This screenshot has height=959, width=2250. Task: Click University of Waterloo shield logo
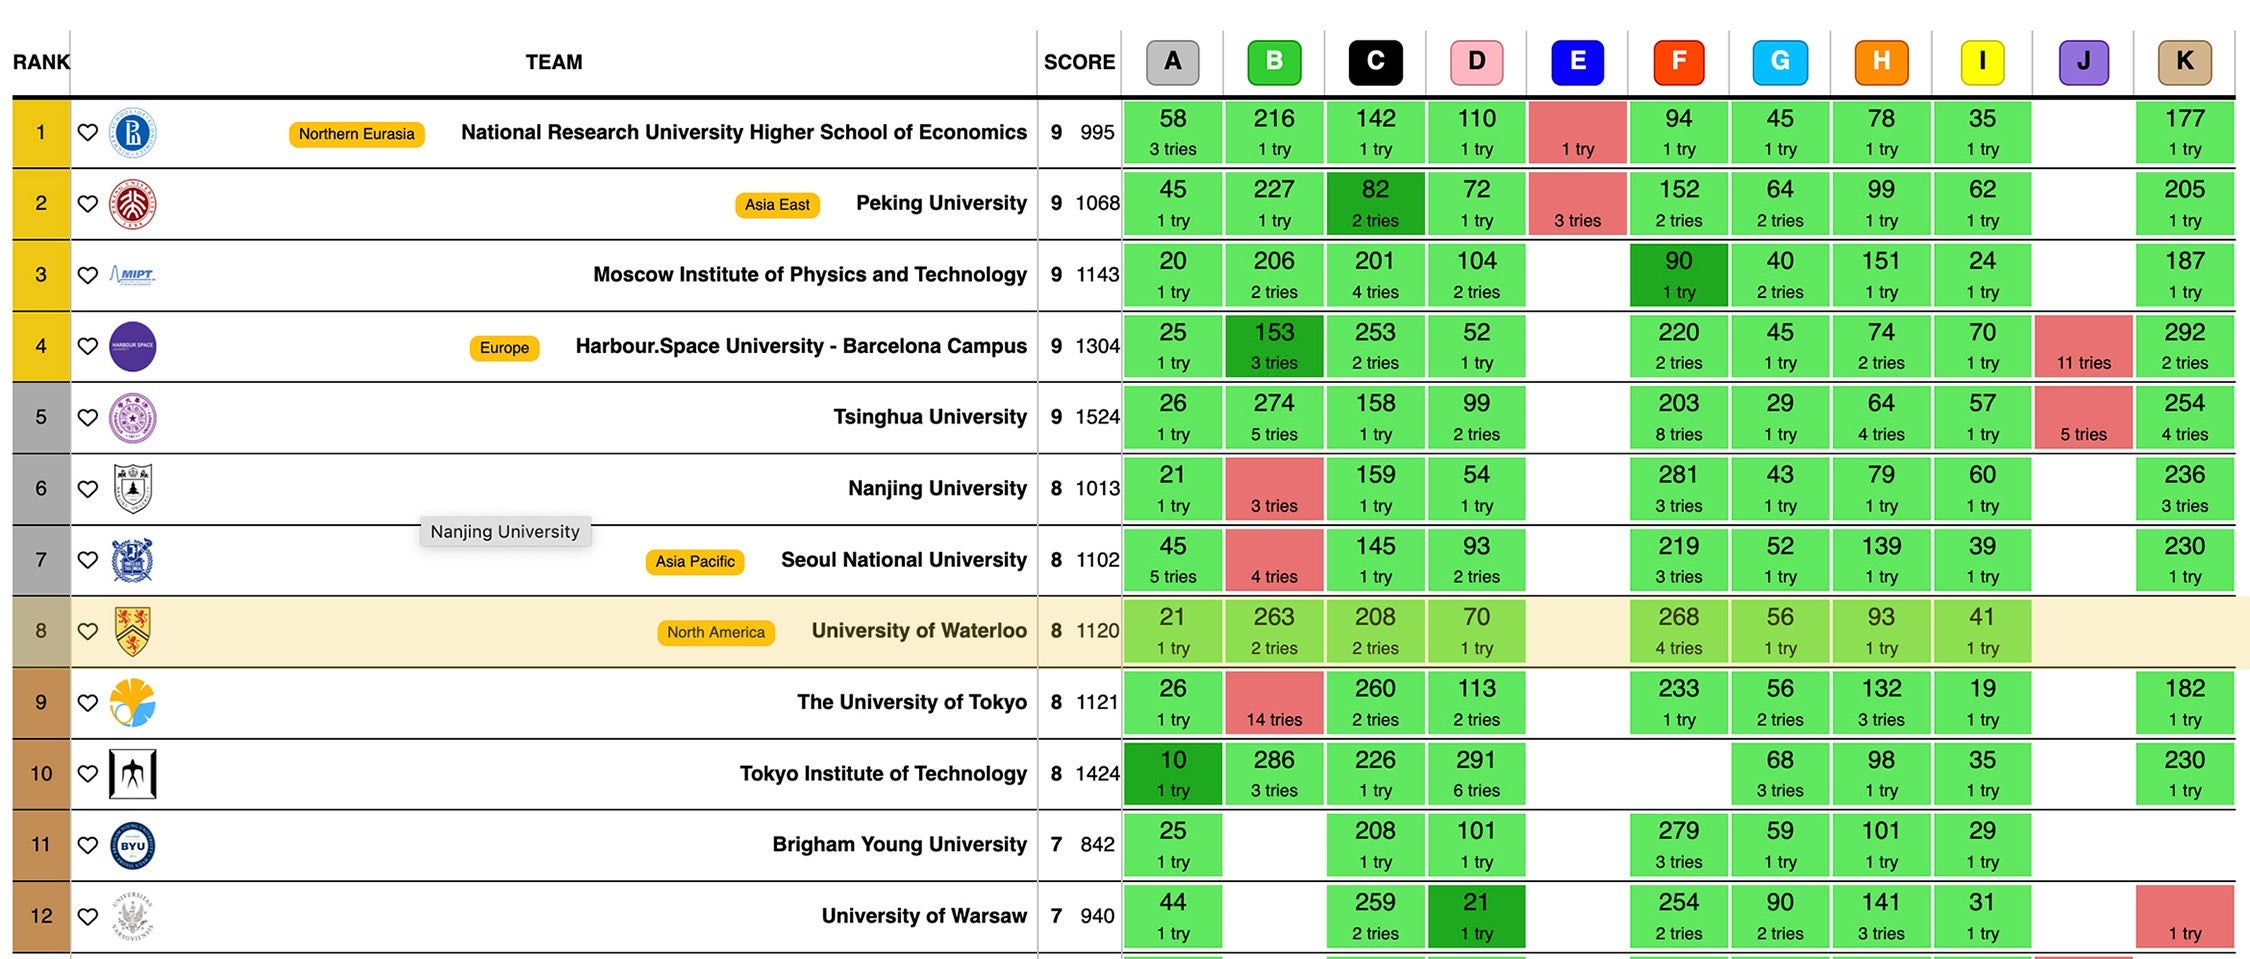click(x=132, y=631)
